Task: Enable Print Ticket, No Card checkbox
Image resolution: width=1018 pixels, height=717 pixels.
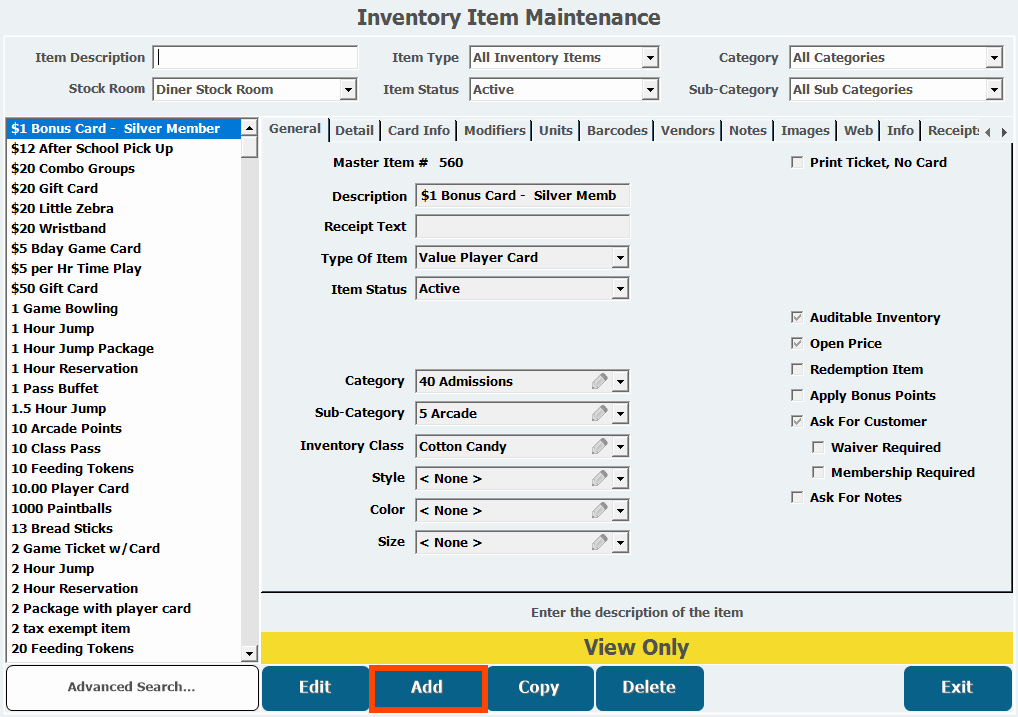Action: click(797, 163)
